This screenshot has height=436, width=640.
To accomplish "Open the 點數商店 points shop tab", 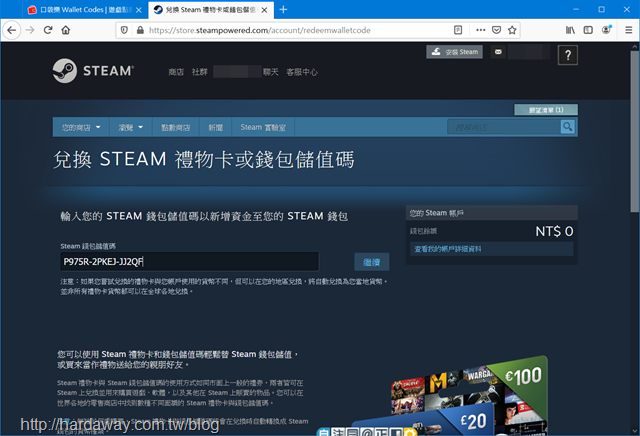I will (176, 127).
